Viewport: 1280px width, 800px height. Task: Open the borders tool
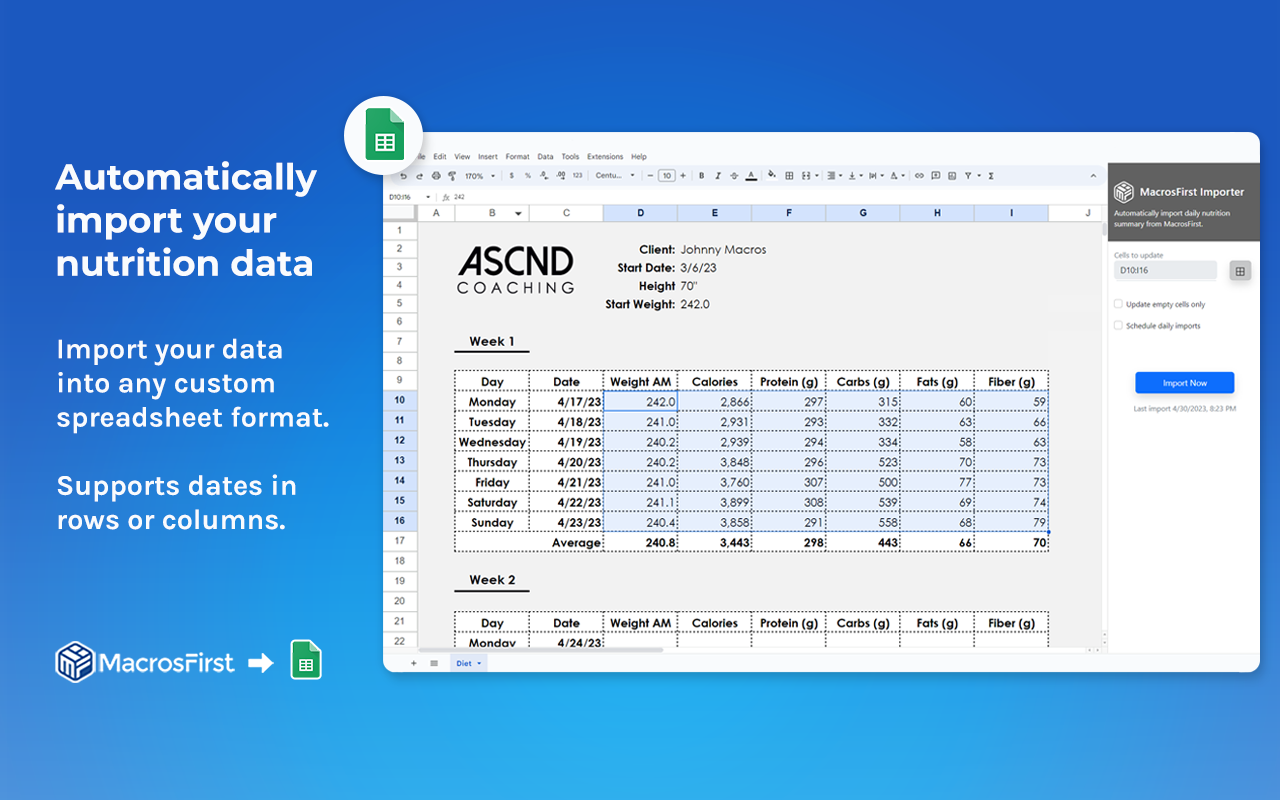click(789, 176)
